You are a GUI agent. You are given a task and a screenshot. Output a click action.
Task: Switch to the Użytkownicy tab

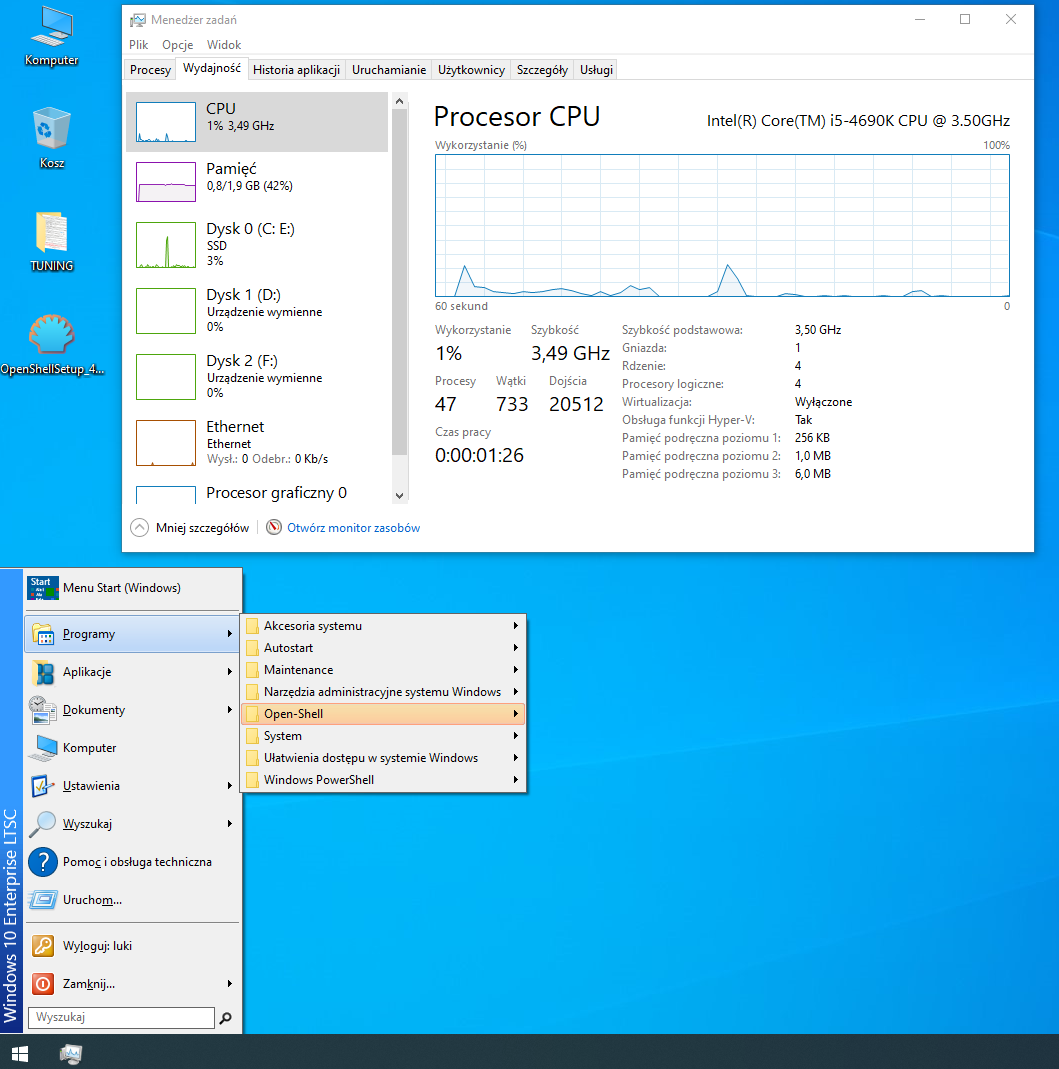471,70
